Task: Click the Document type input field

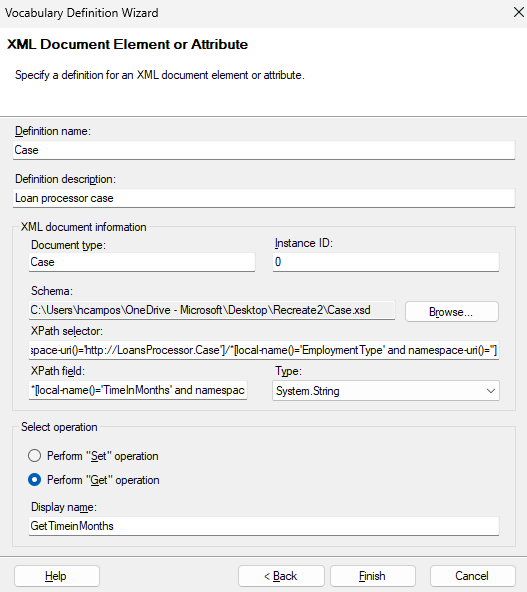Action: [142, 262]
